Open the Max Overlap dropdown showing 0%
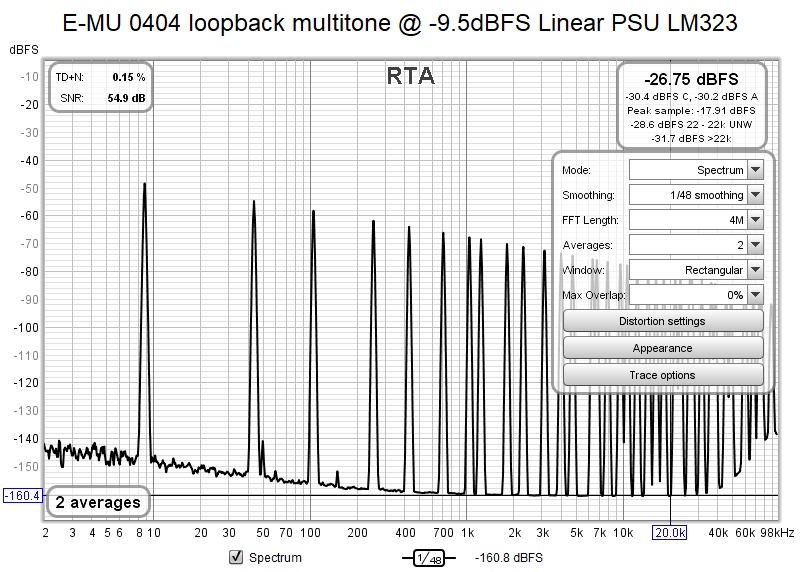The image size is (800, 572). [x=696, y=295]
